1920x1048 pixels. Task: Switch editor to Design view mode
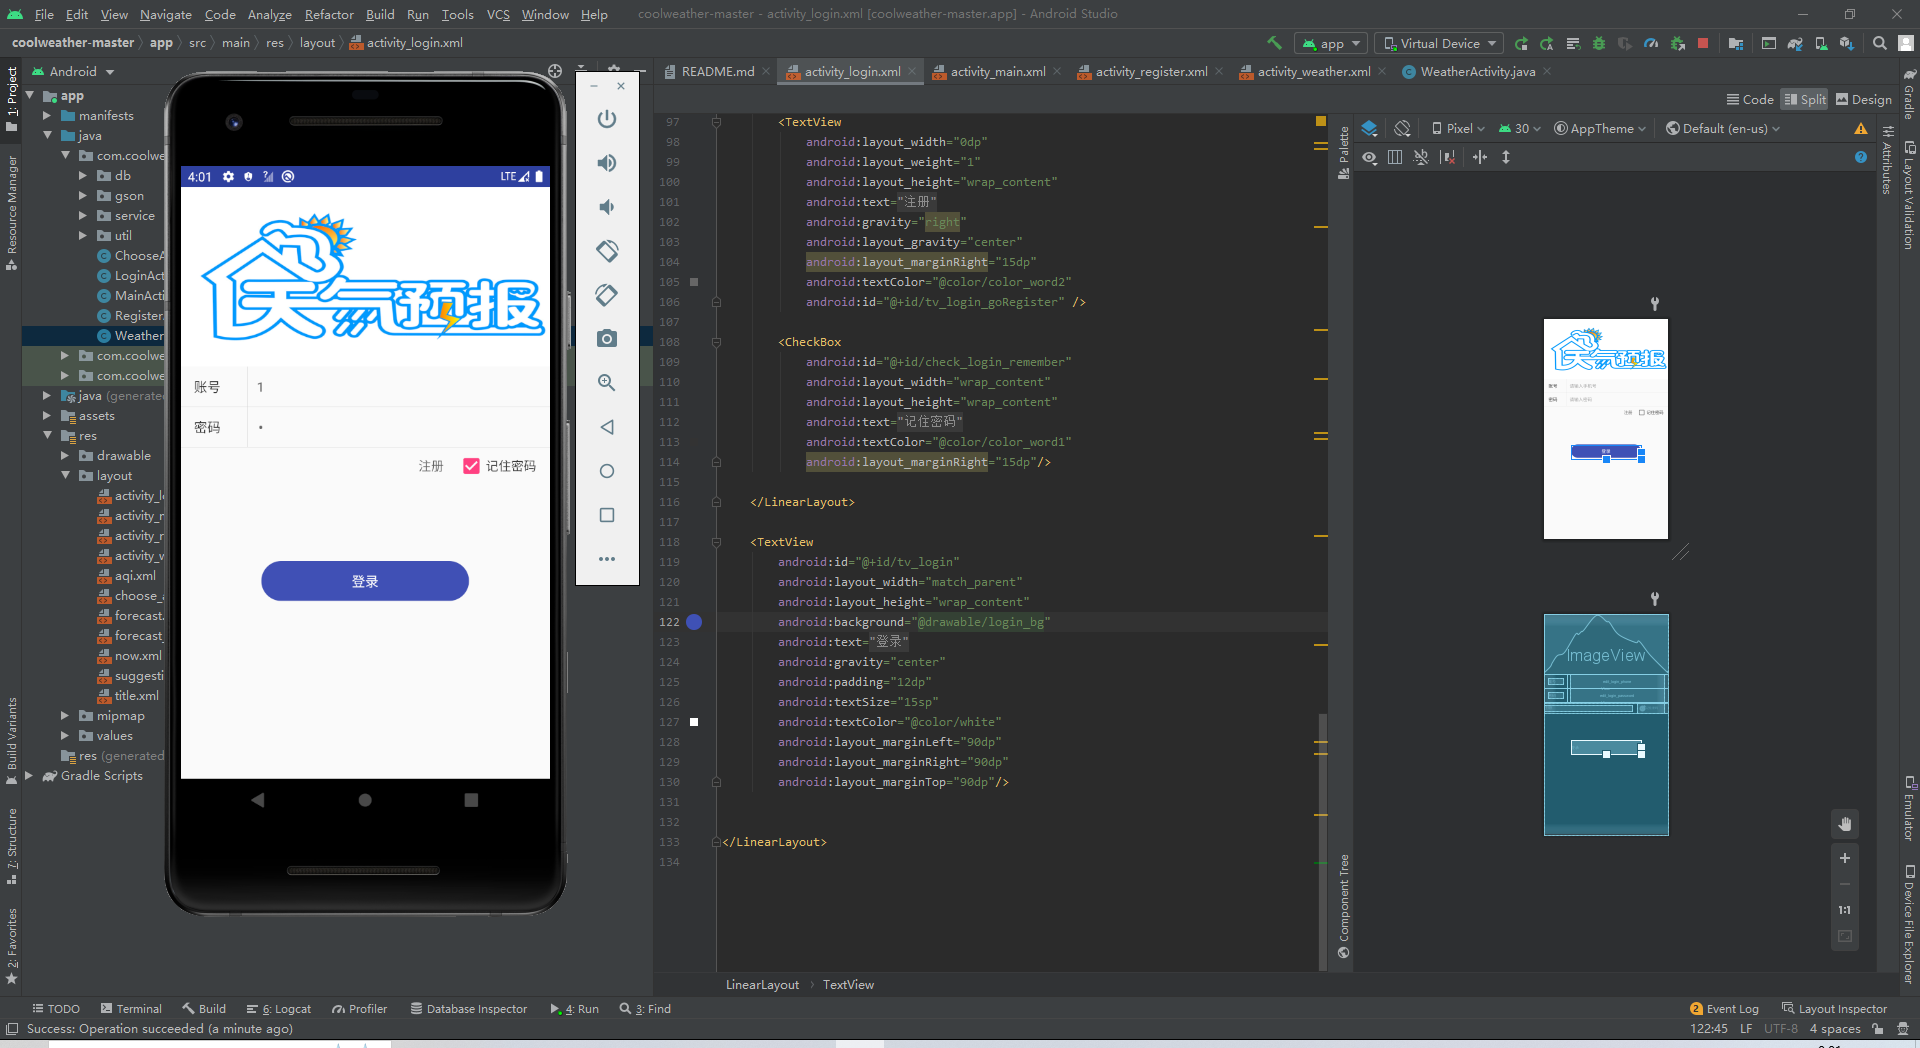[x=1864, y=100]
